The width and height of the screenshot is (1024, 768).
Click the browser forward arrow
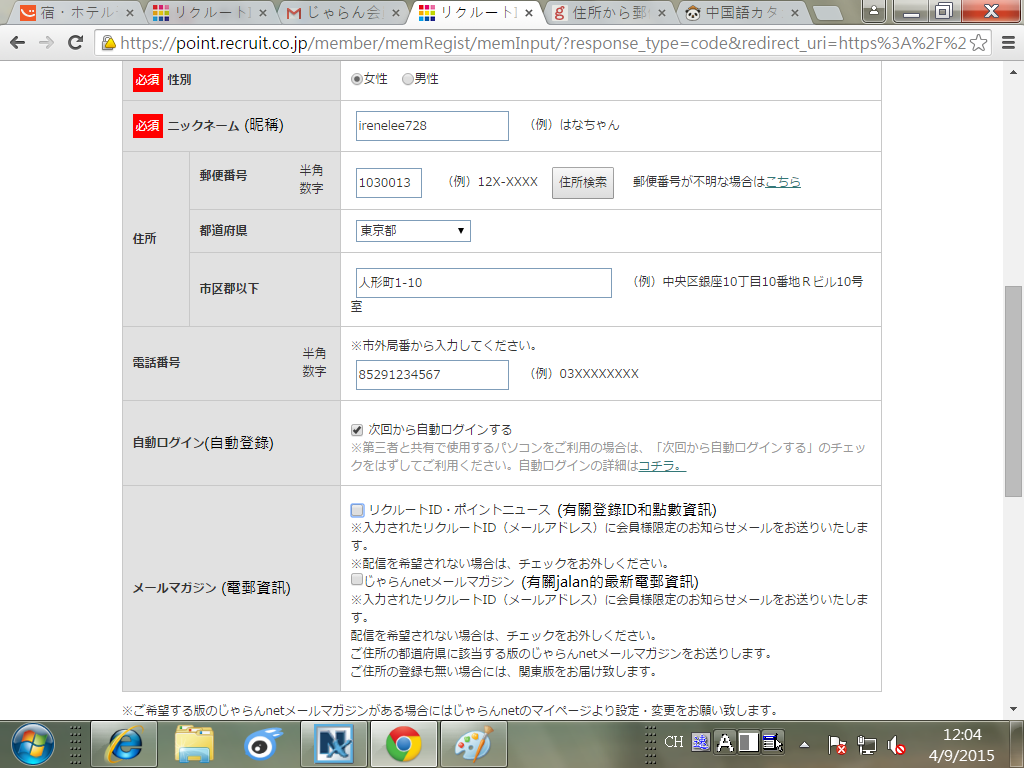(x=46, y=43)
